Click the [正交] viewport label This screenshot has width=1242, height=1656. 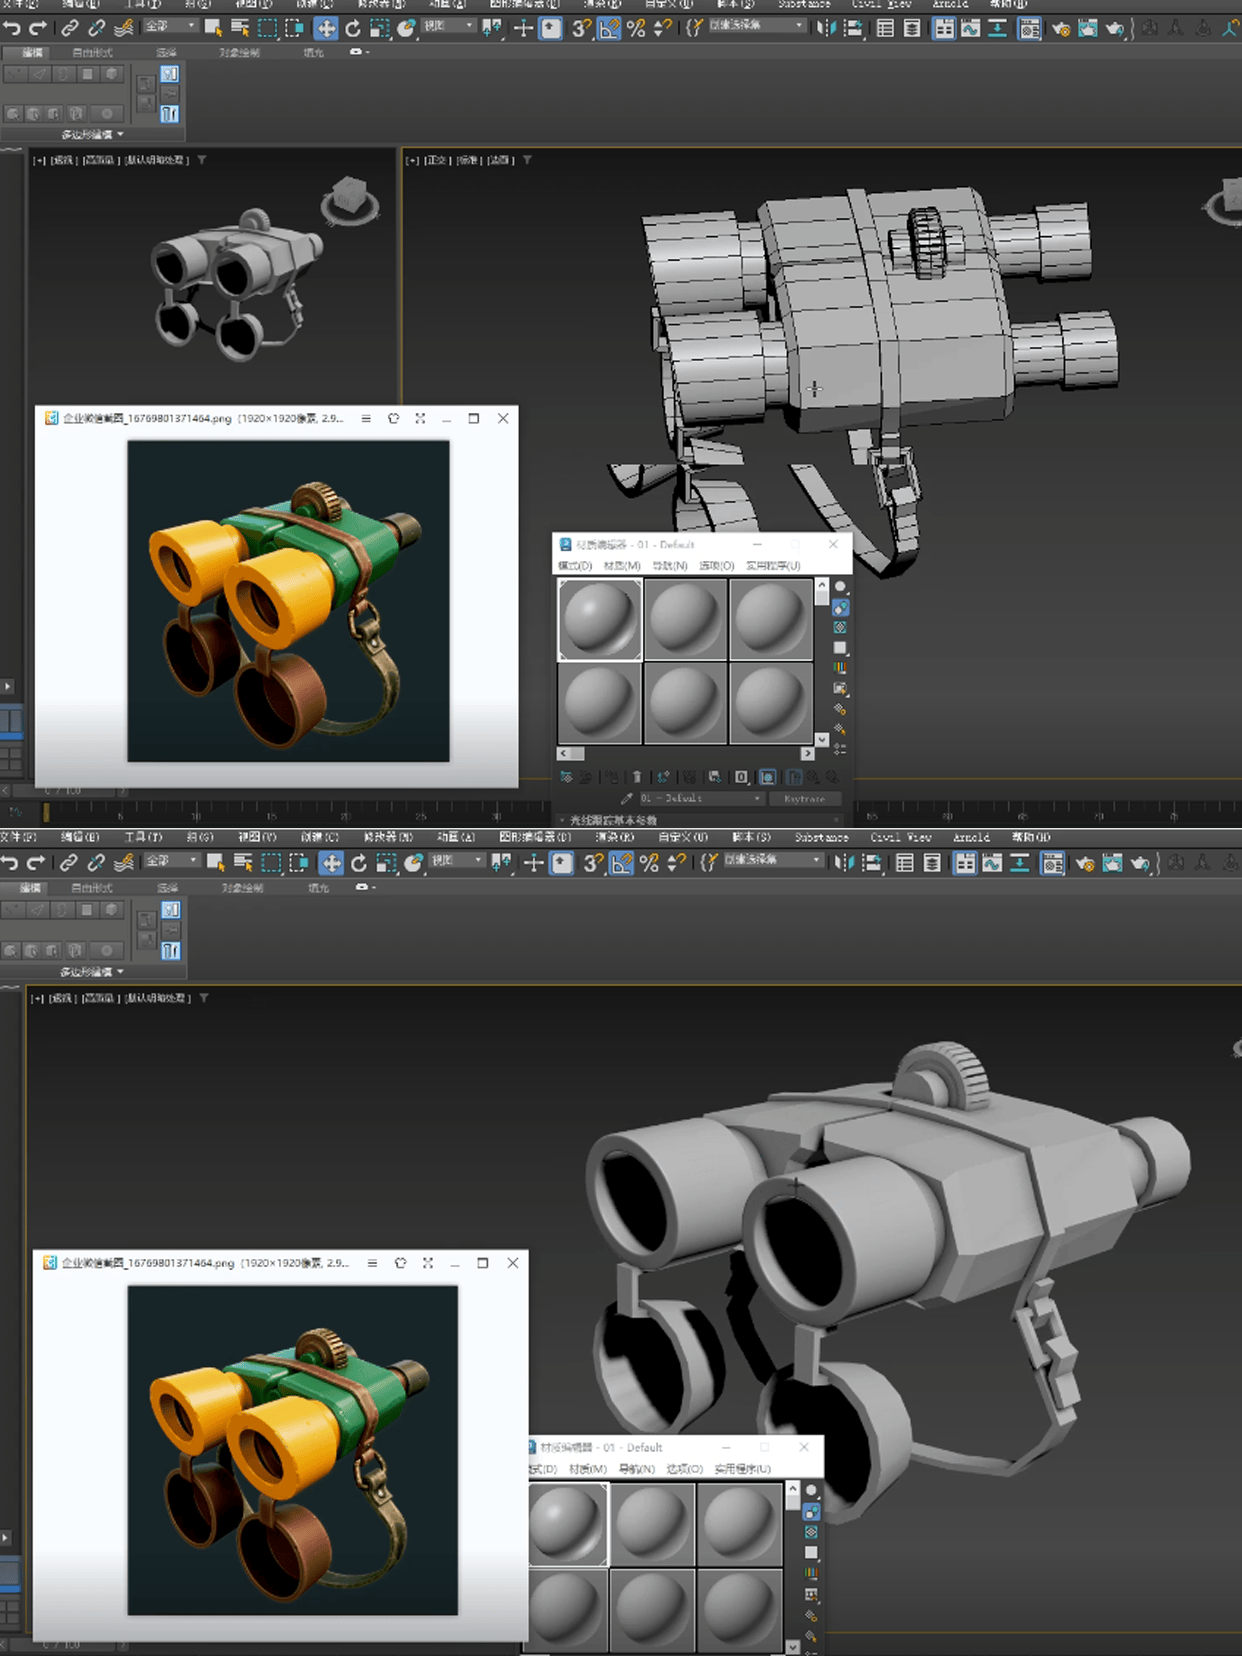click(437, 160)
